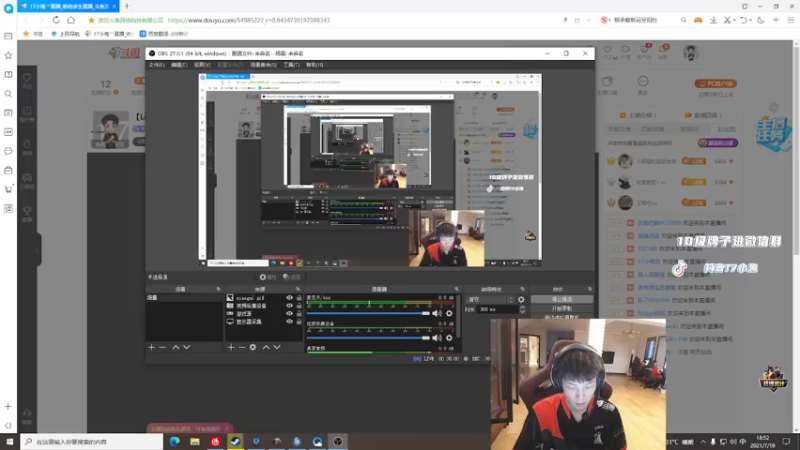Viewport: 800px width, 450px height.
Task: Select the scene entry in Scenes list
Action: point(184,297)
